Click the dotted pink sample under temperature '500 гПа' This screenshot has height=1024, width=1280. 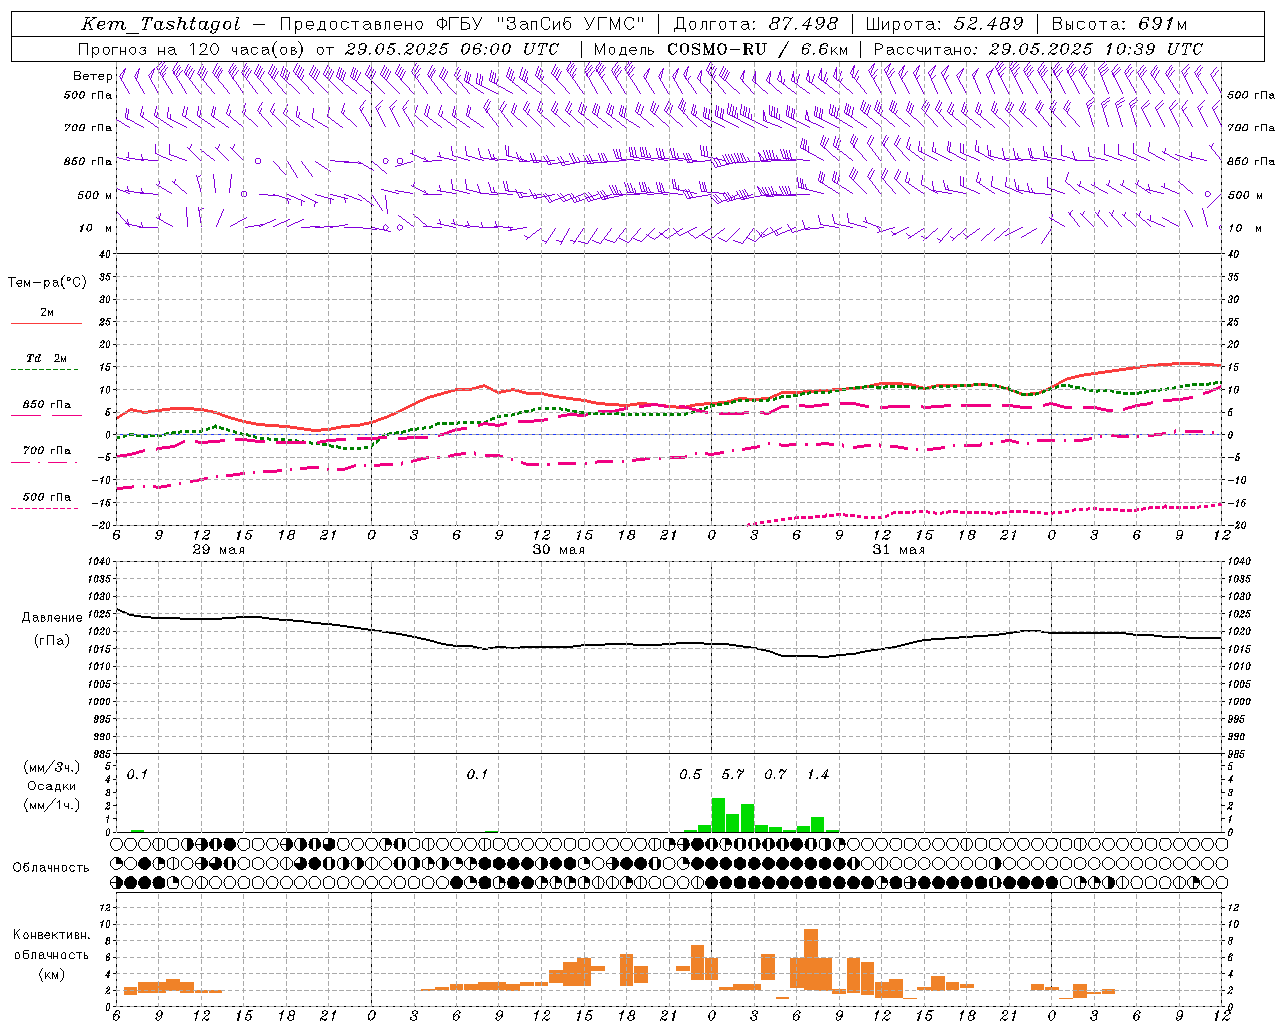[x=44, y=509]
